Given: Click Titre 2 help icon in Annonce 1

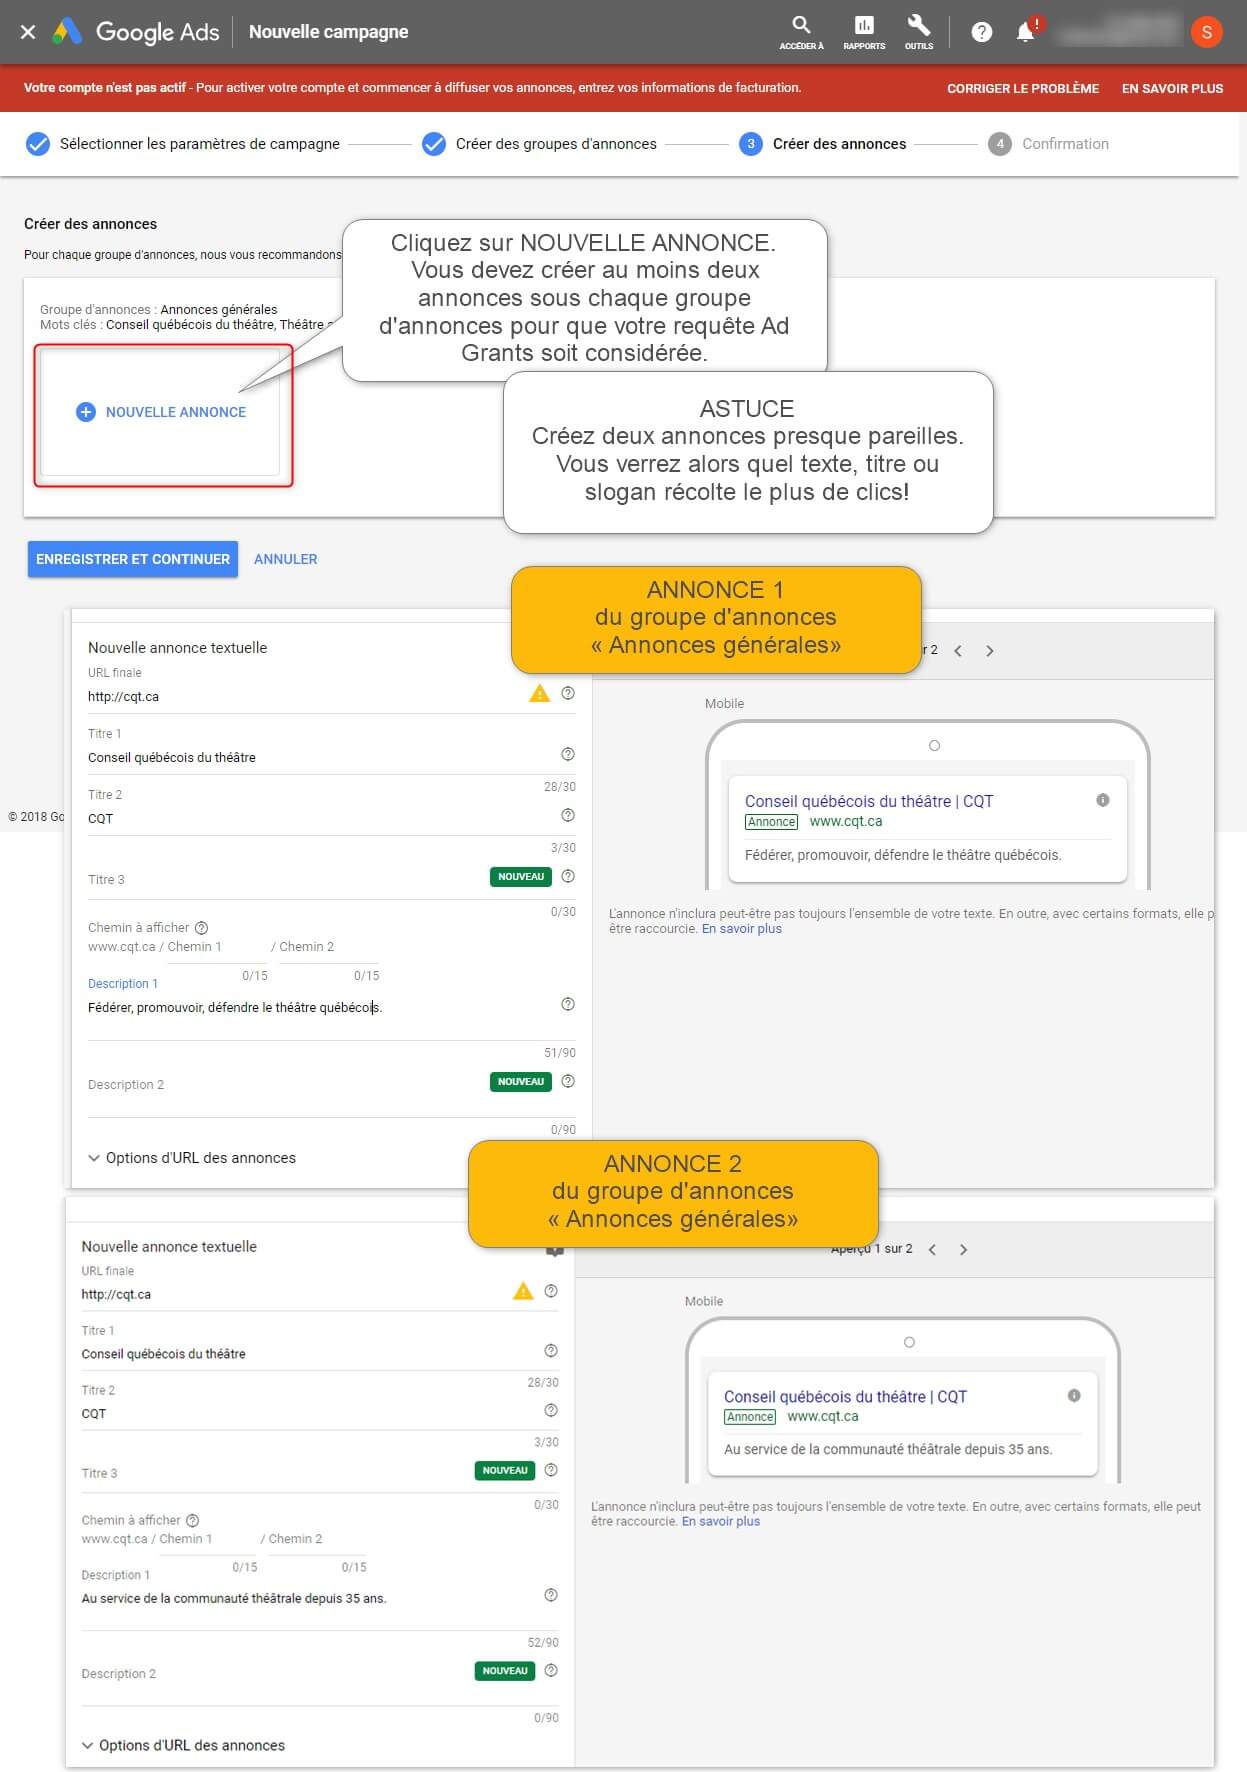Looking at the screenshot, I should (x=568, y=815).
